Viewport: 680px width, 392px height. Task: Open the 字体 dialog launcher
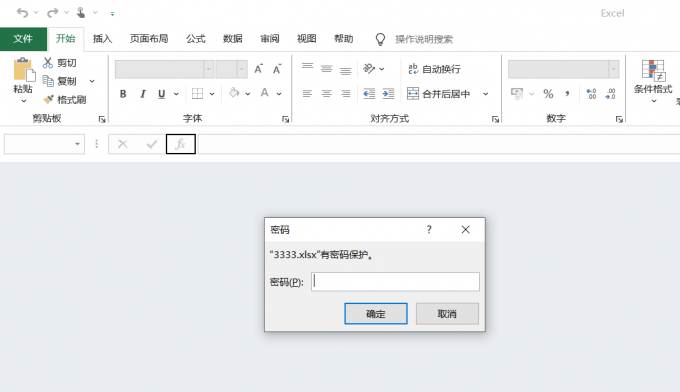click(285, 119)
